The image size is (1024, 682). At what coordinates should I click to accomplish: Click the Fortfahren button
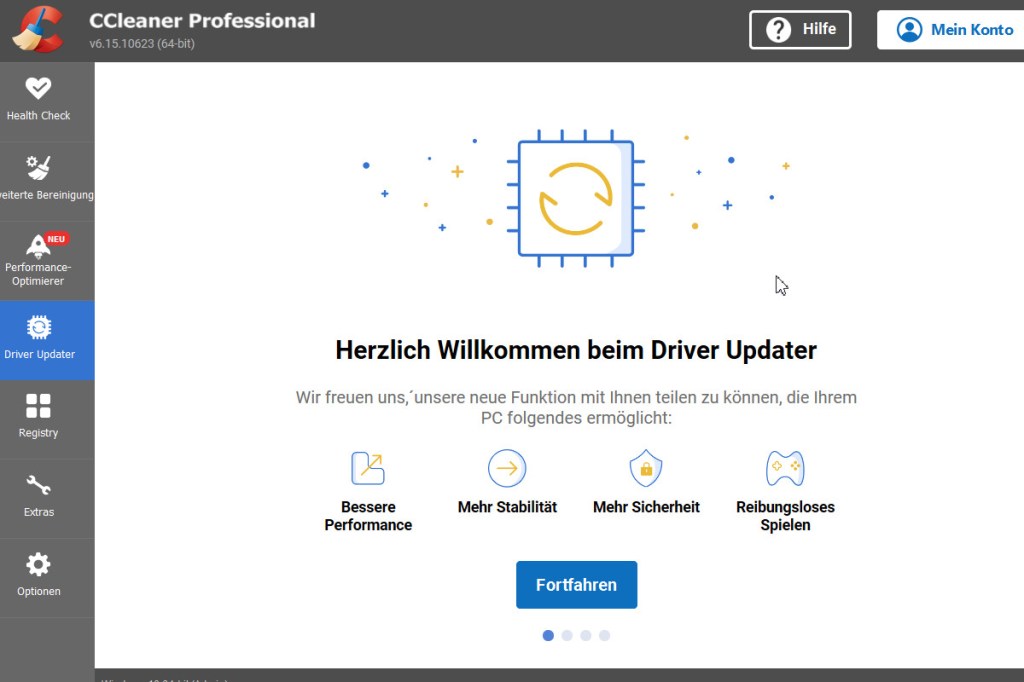pos(576,585)
